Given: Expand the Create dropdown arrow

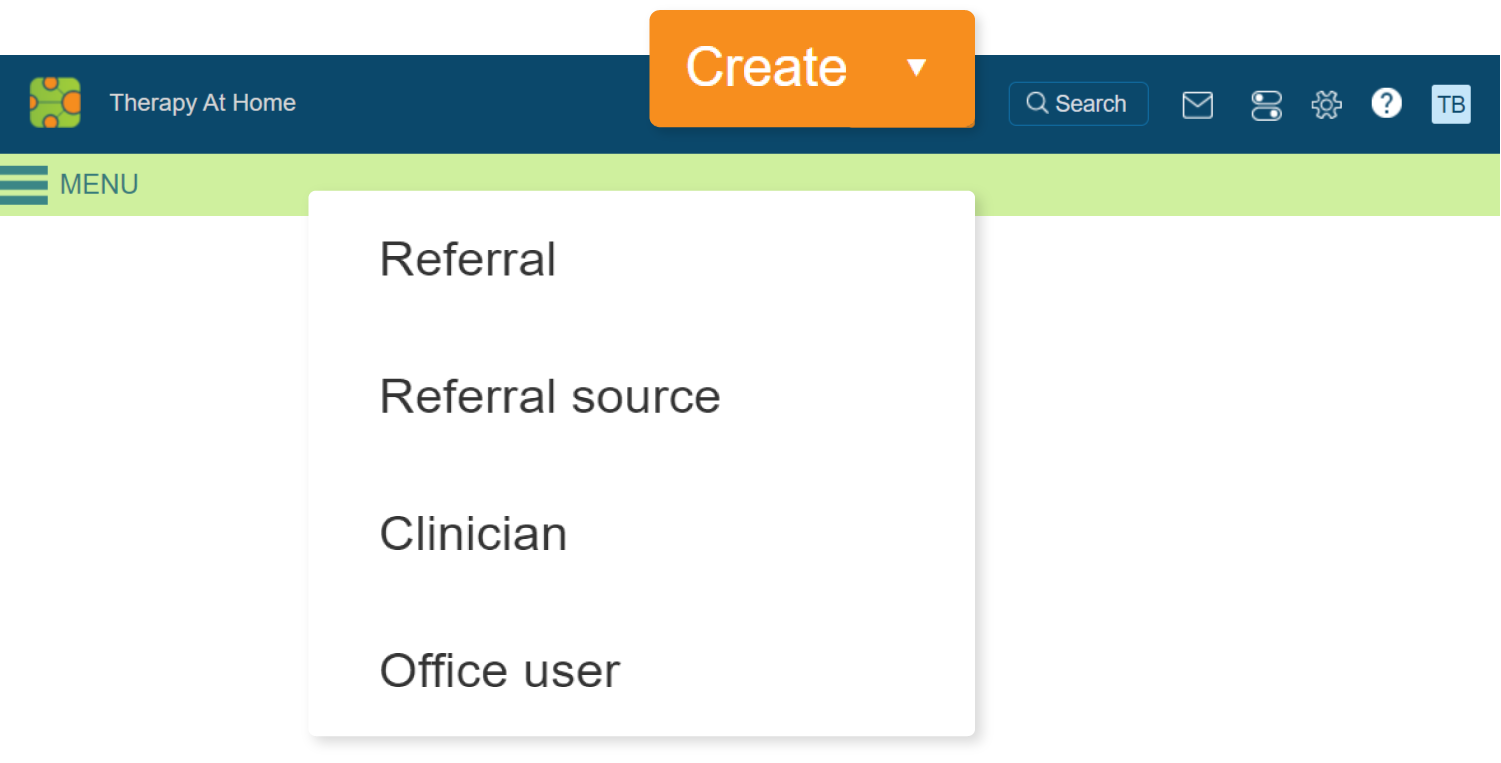Looking at the screenshot, I should coord(917,68).
